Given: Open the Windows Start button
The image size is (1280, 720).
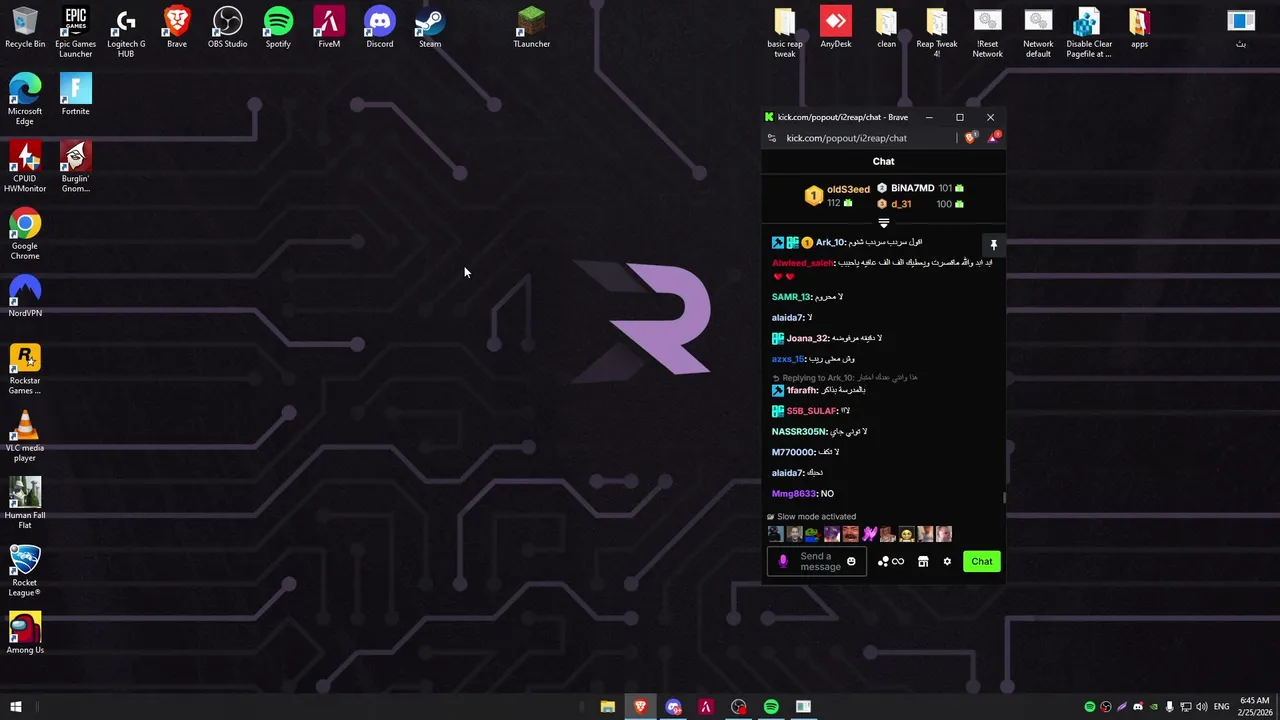Looking at the screenshot, I should point(16,707).
